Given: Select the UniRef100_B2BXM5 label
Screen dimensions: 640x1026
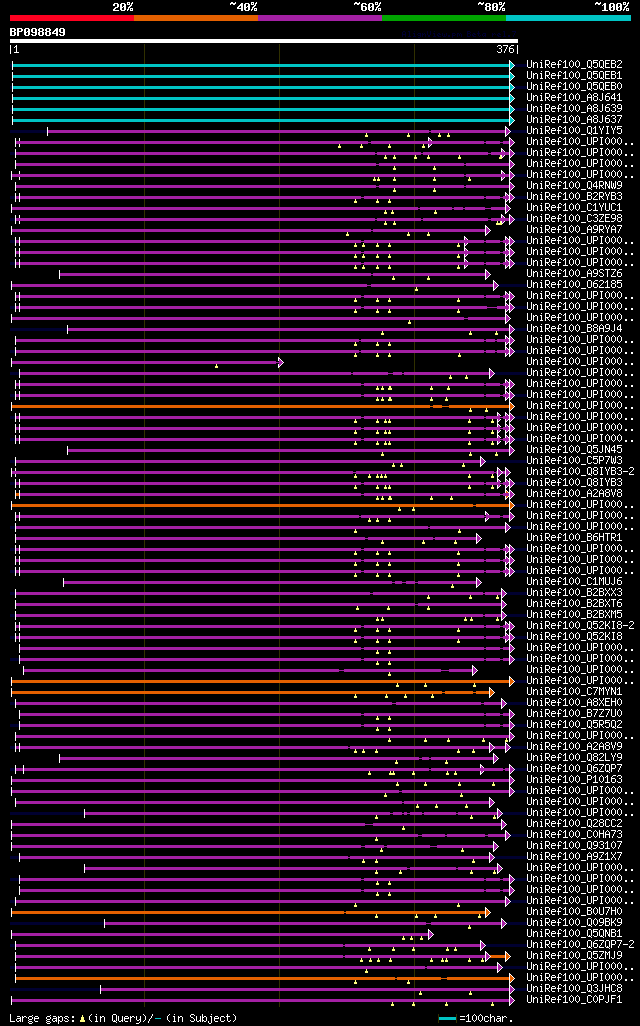Looking at the screenshot, I should point(574,614).
